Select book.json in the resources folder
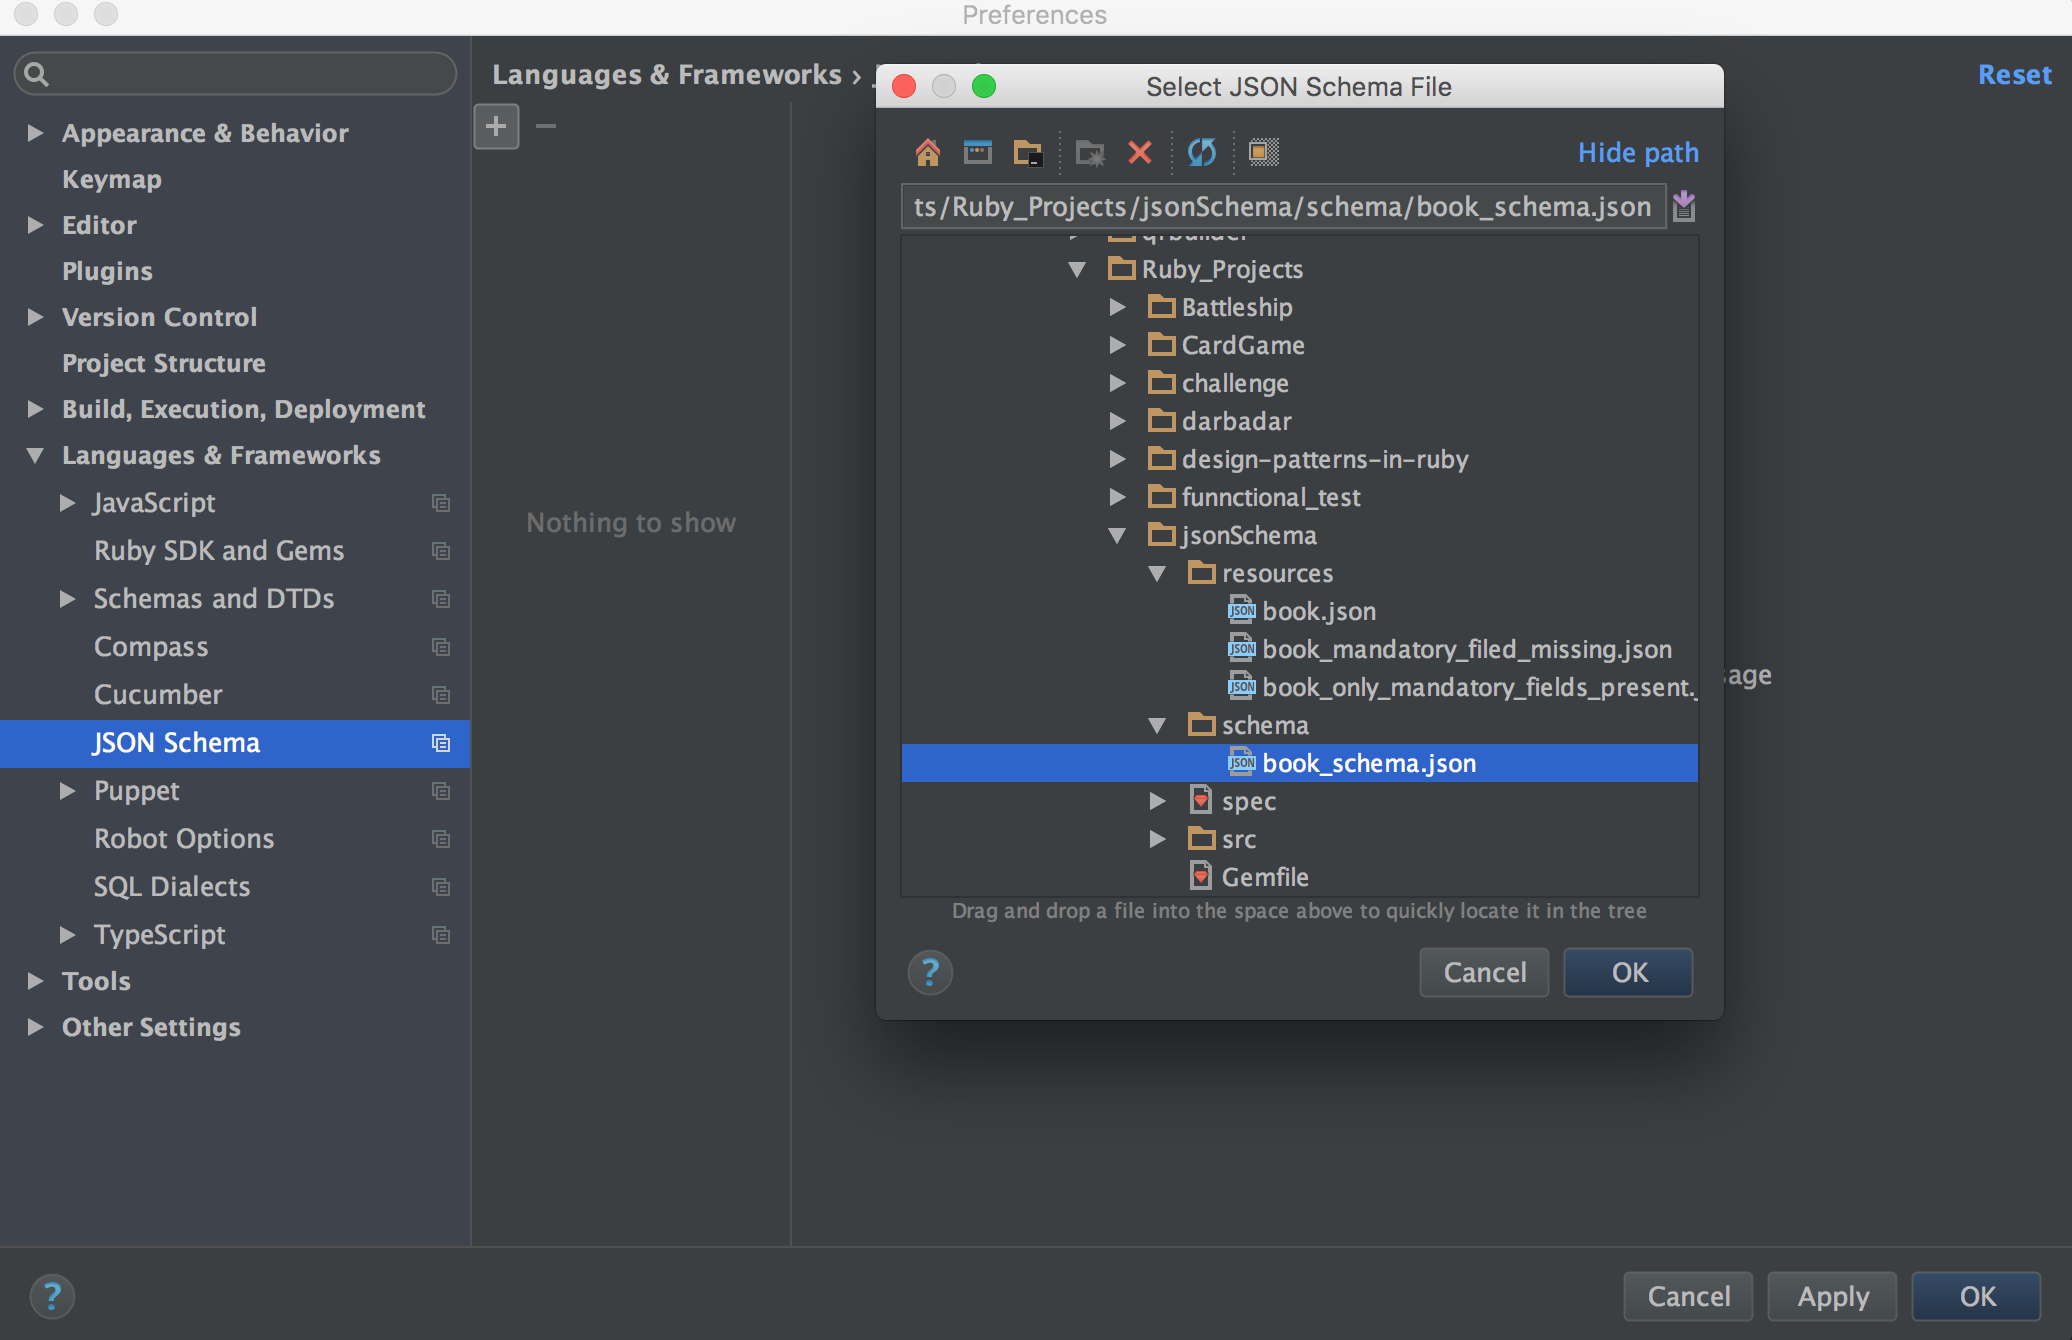2072x1340 pixels. [1318, 610]
